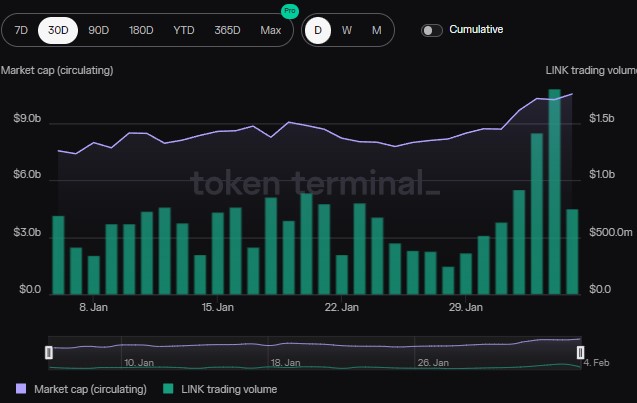637x403 pixels.
Task: Click the $1.5b right axis label
Action: [602, 119]
